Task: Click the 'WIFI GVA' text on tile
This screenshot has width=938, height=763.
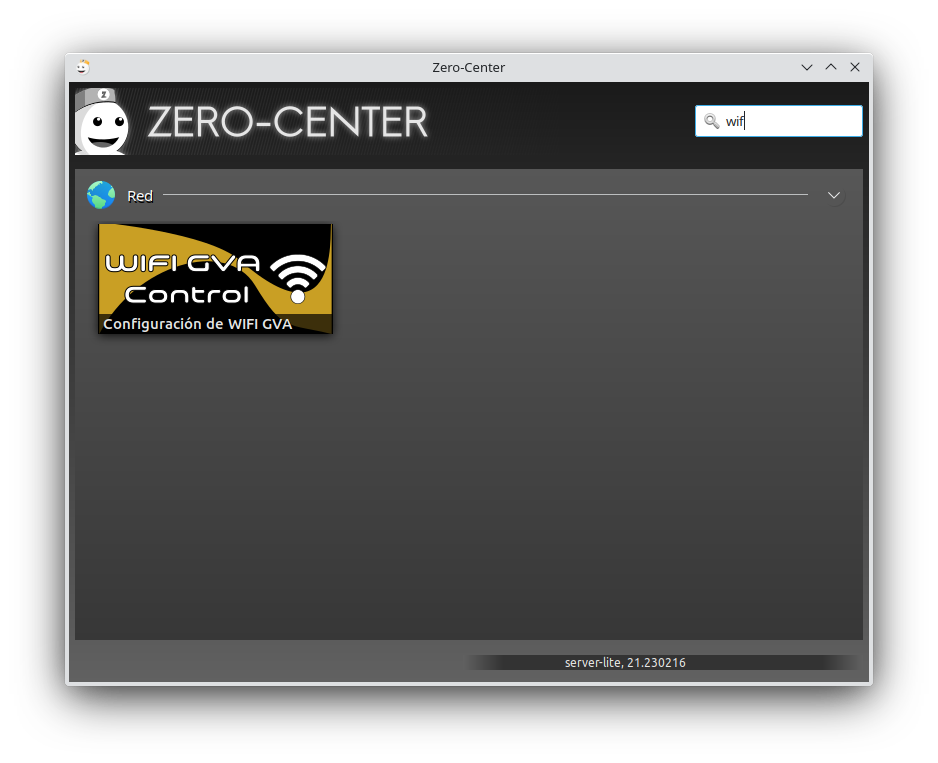Action: tap(183, 264)
